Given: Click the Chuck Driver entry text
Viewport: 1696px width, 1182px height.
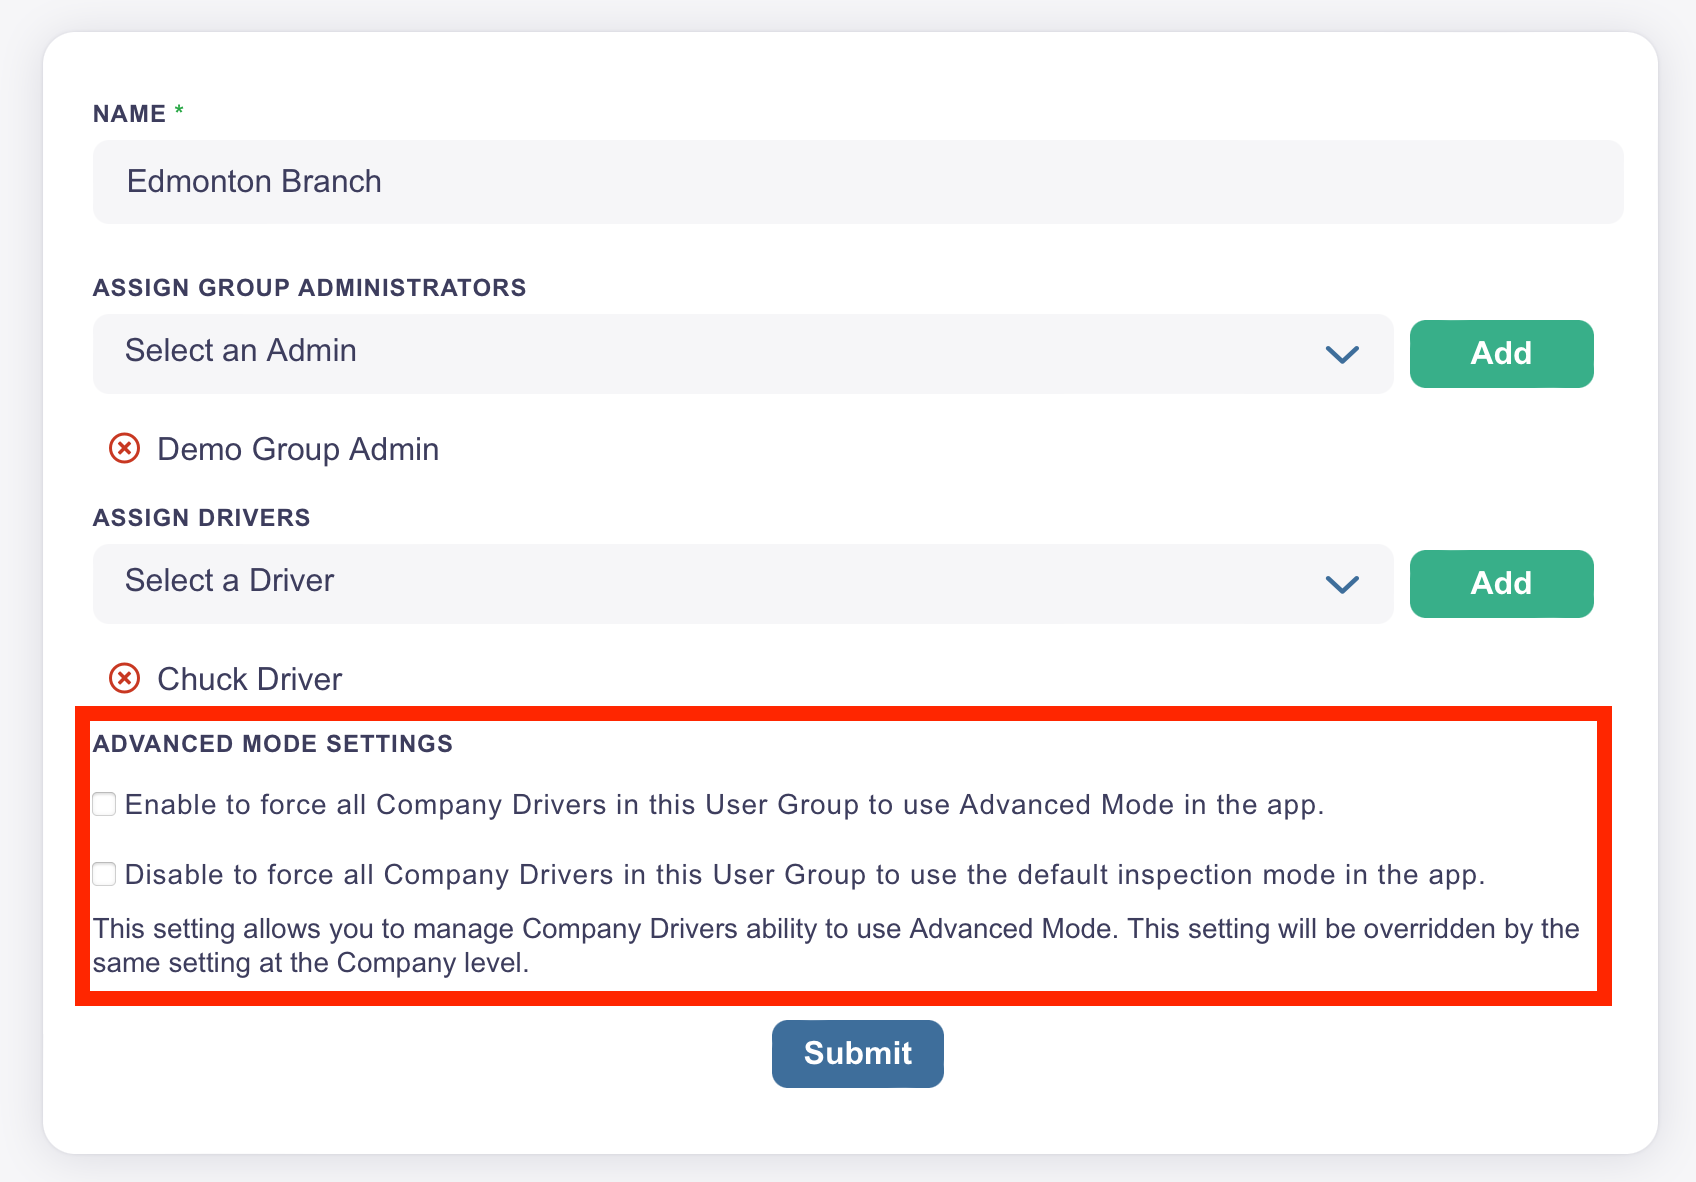Looking at the screenshot, I should click(250, 679).
